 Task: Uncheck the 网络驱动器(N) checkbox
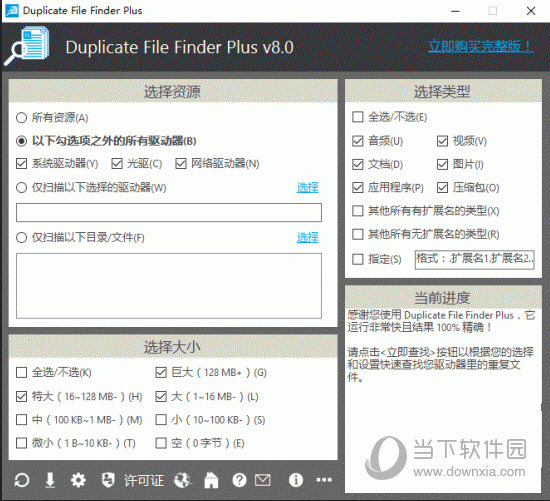[181, 163]
